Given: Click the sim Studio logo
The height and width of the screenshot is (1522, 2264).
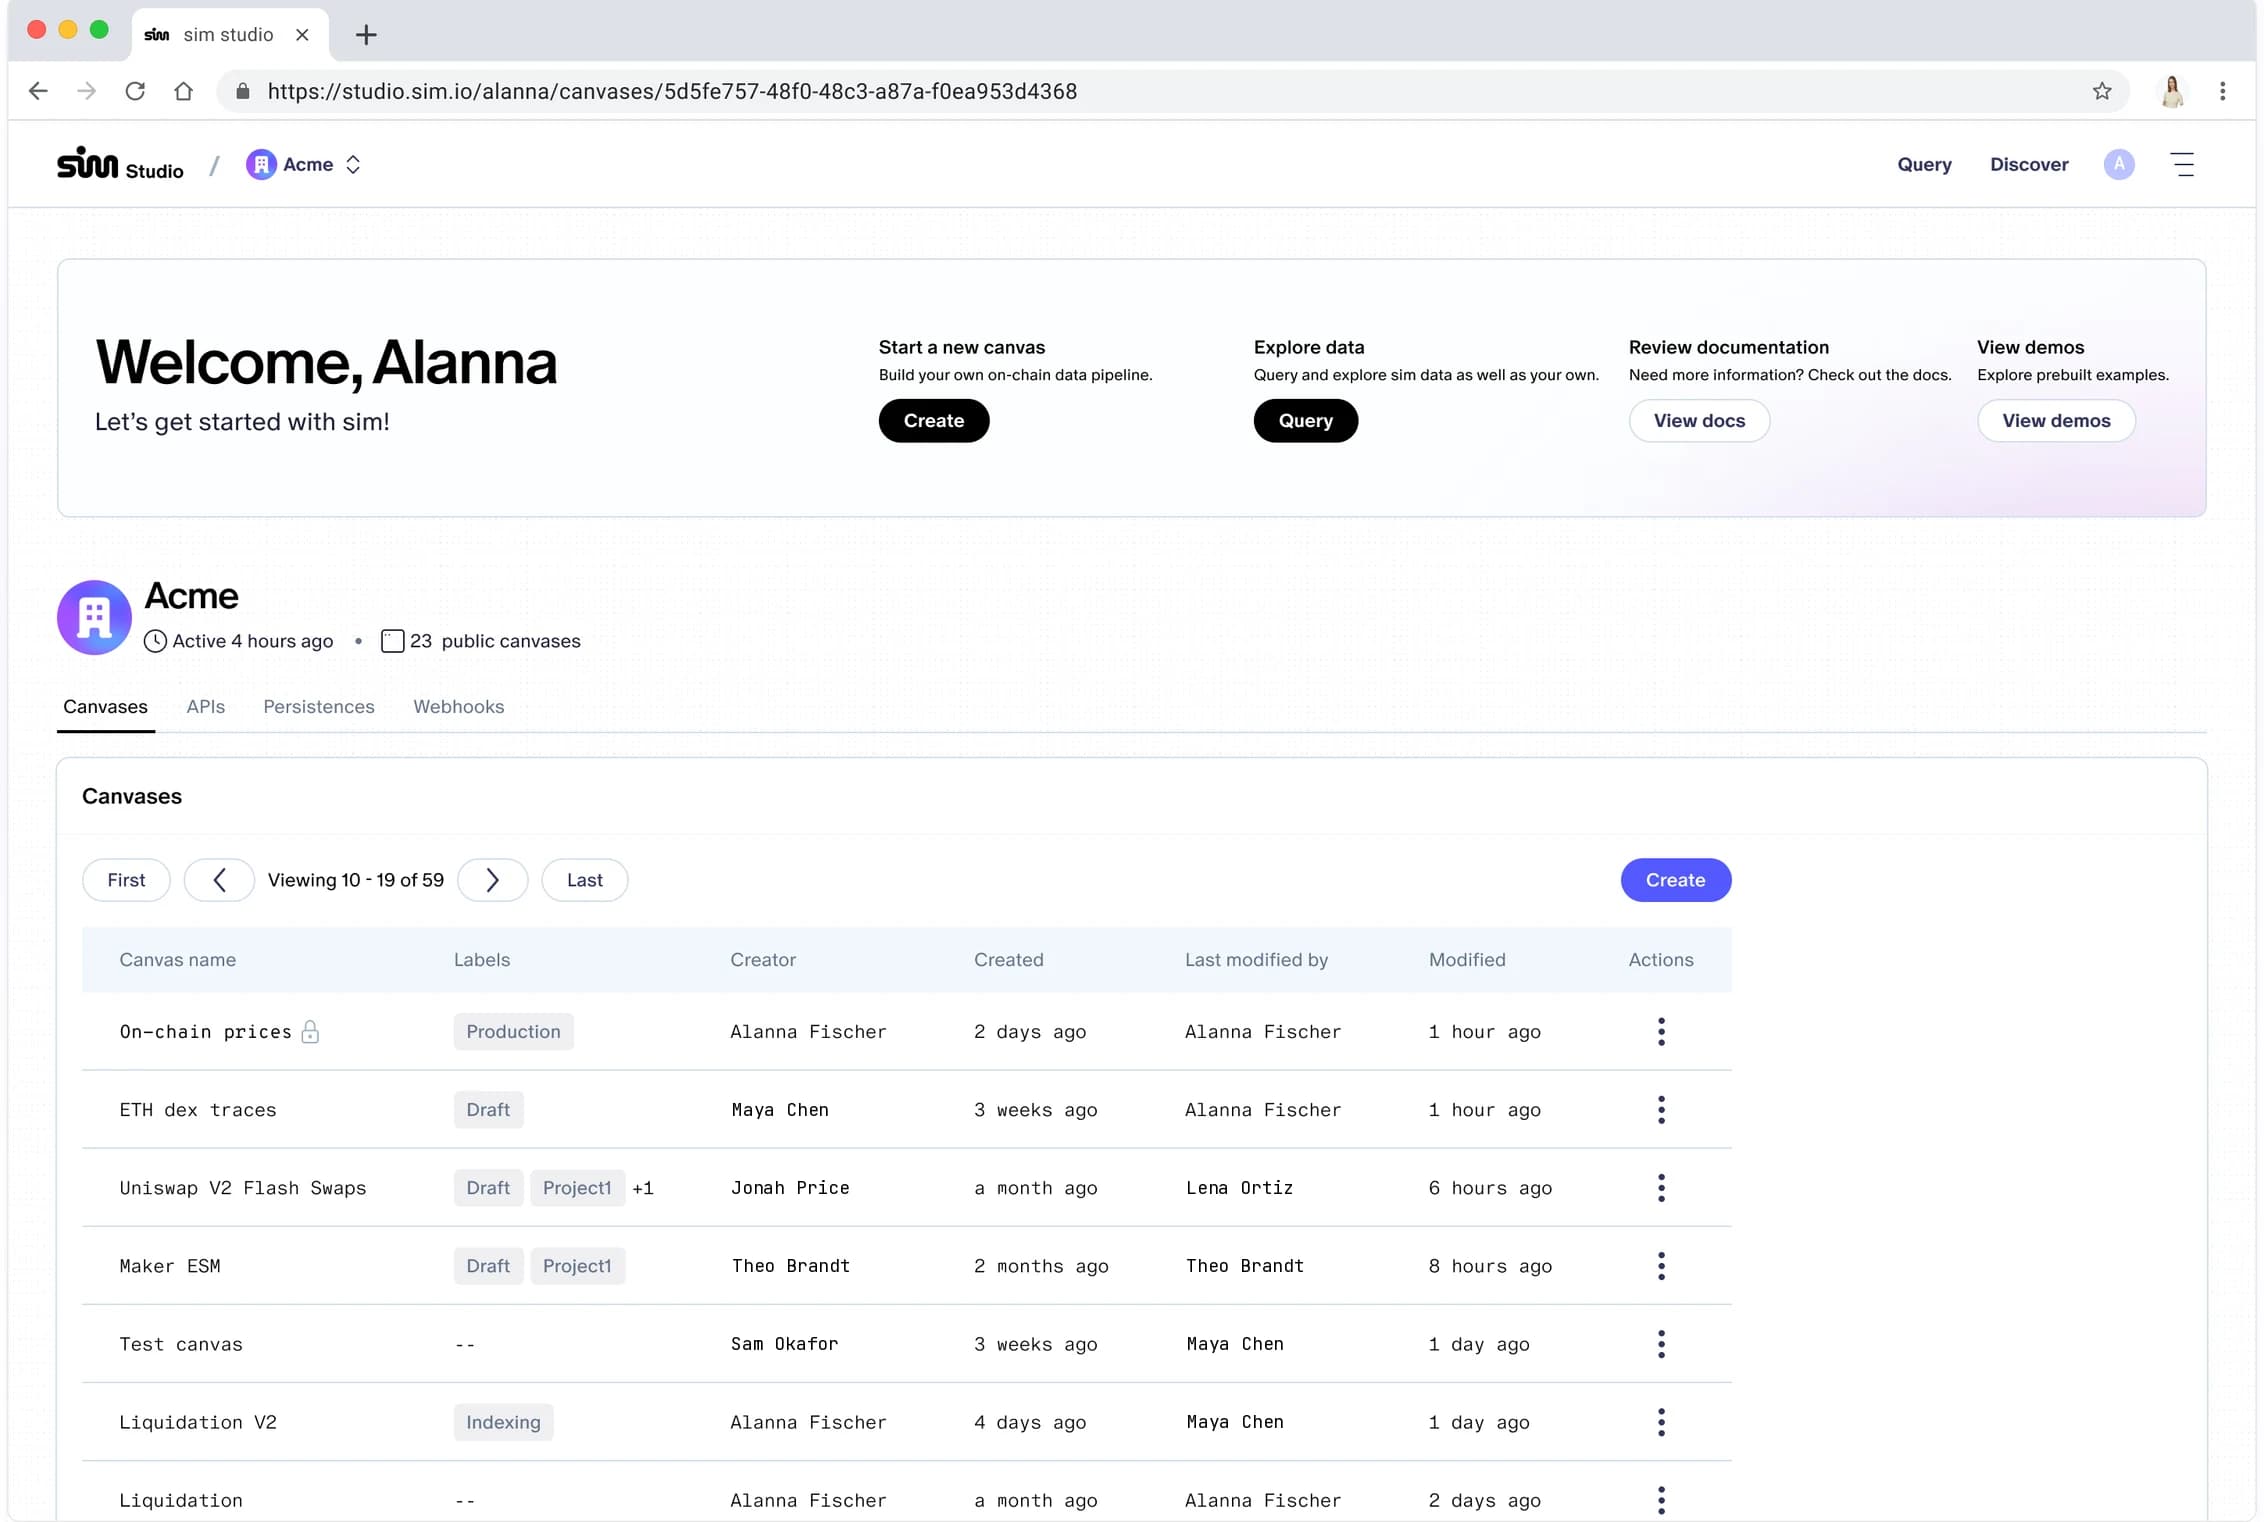Looking at the screenshot, I should (x=120, y=164).
